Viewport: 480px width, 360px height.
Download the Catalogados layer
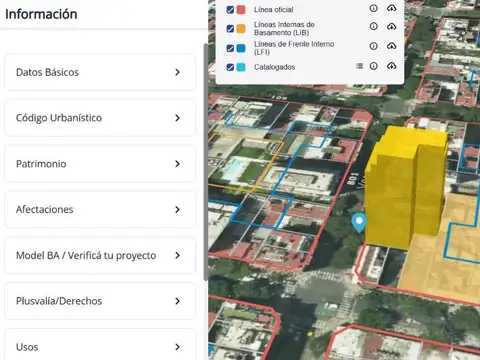391,66
